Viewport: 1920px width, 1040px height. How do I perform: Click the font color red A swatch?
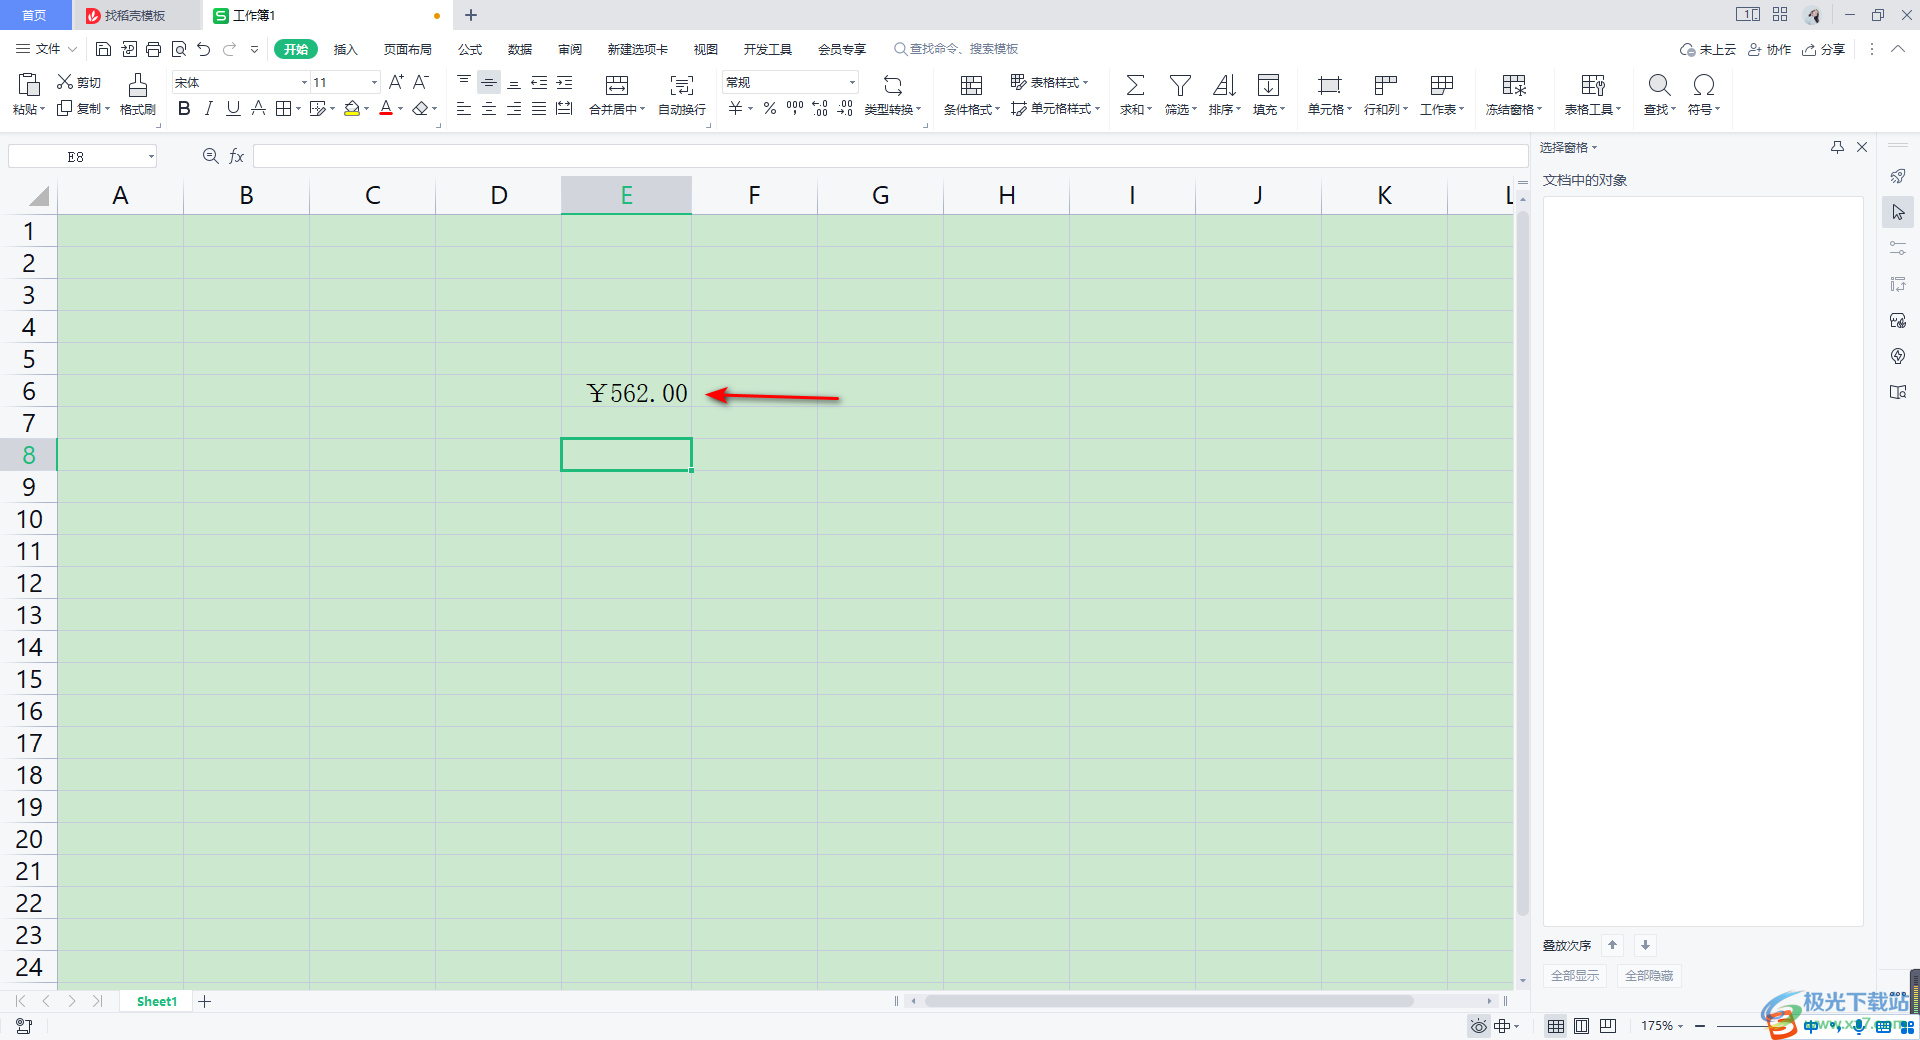(x=386, y=108)
